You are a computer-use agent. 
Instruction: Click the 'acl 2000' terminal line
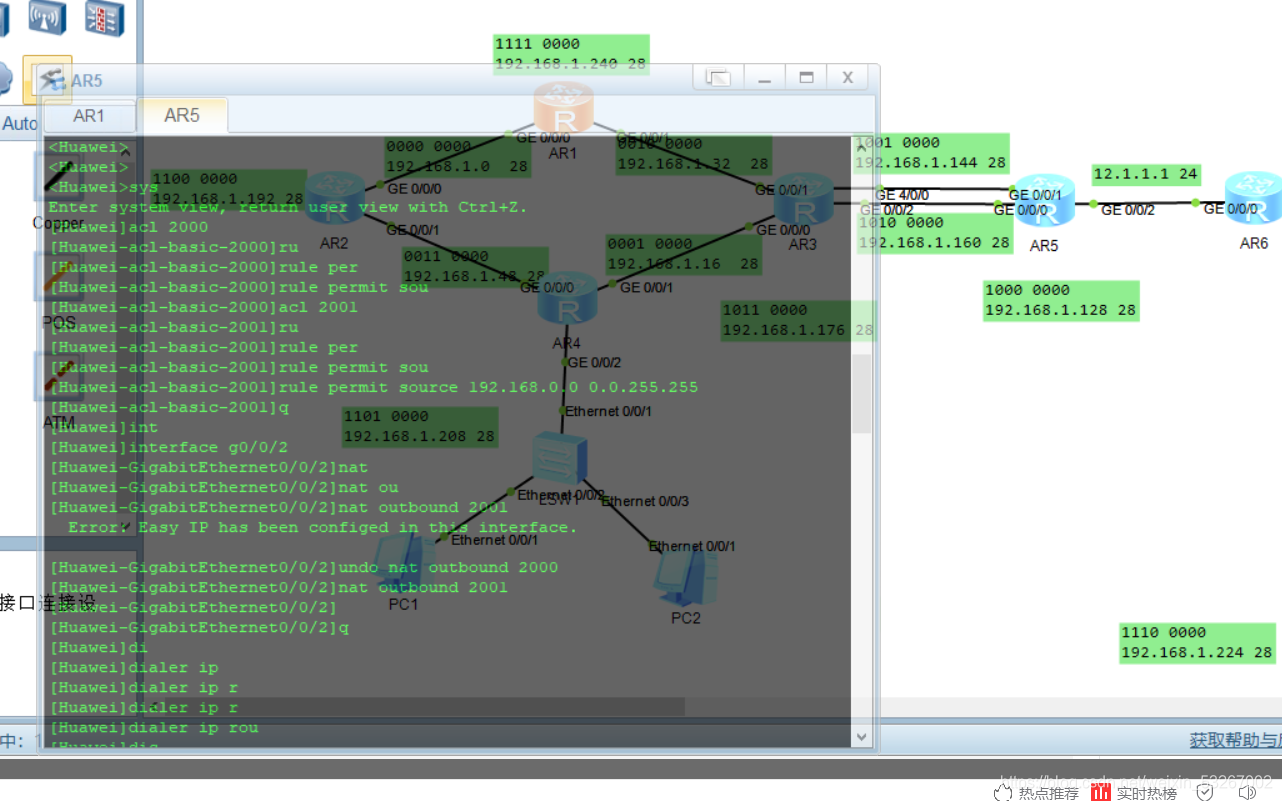(x=129, y=227)
